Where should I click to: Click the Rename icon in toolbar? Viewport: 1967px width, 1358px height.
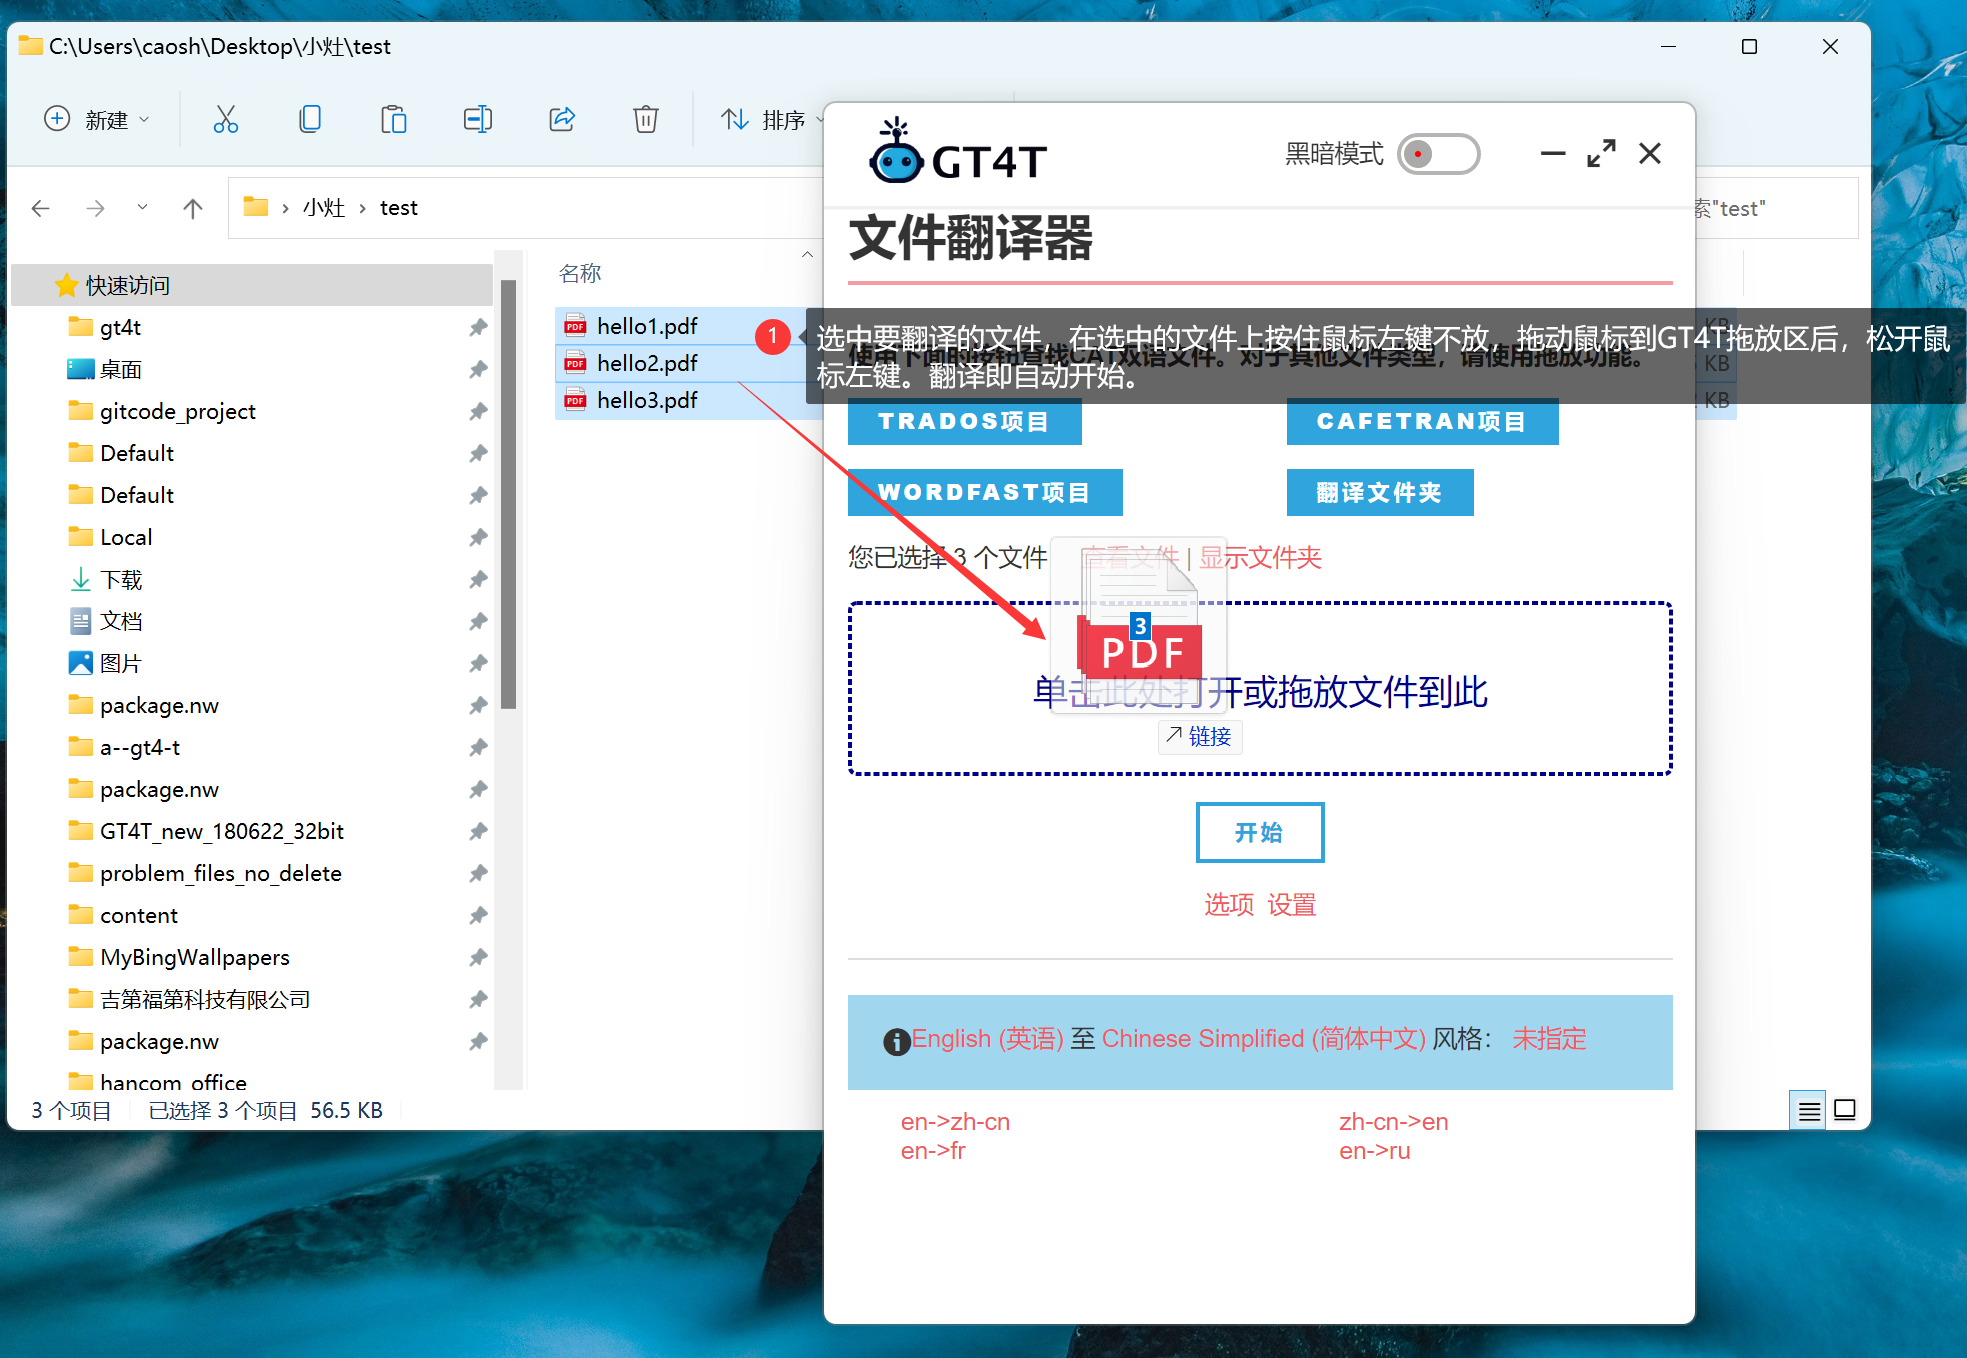point(478,120)
